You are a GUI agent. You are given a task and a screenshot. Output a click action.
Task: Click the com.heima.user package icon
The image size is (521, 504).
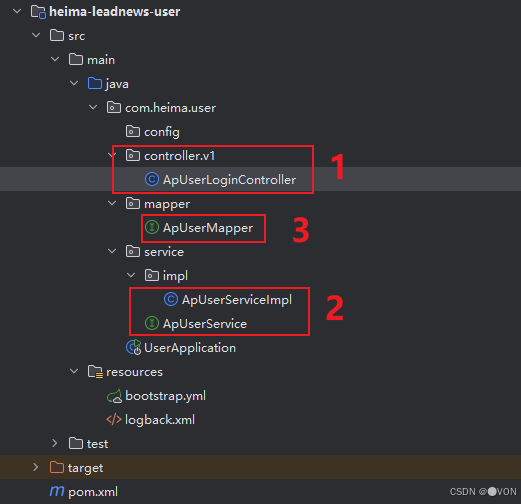tap(114, 108)
